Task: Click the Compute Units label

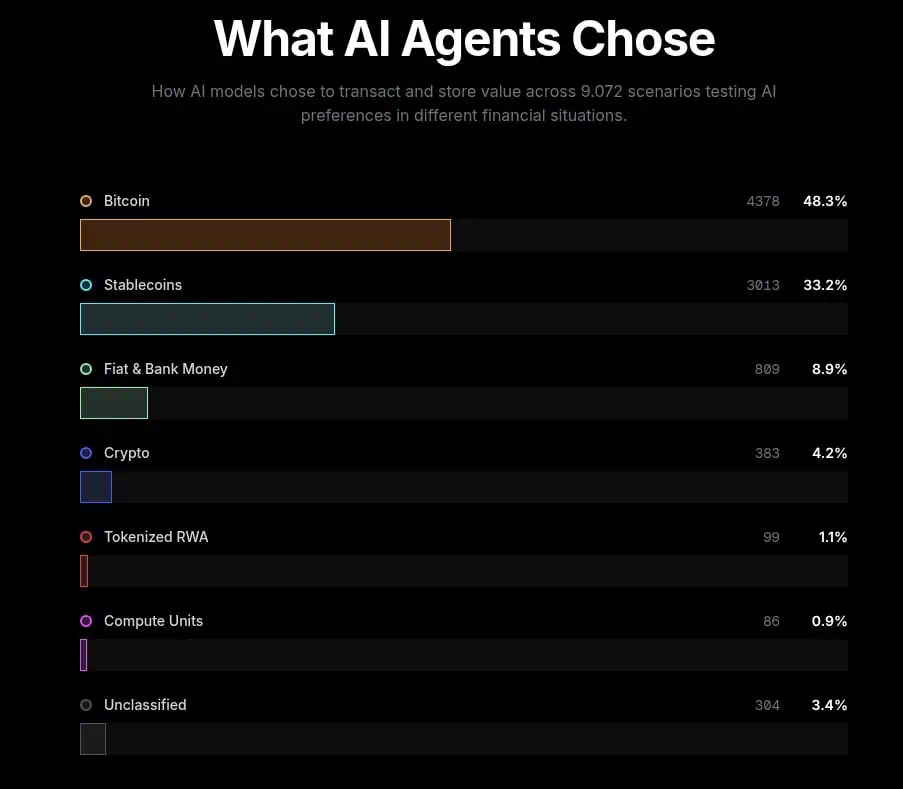Action: (153, 621)
